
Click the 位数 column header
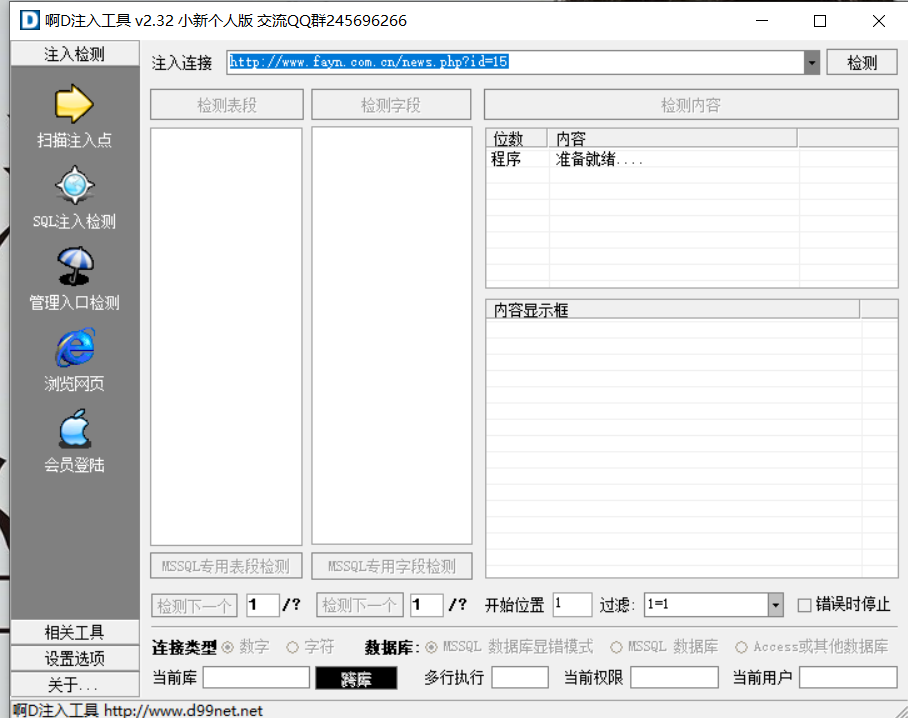click(517, 138)
